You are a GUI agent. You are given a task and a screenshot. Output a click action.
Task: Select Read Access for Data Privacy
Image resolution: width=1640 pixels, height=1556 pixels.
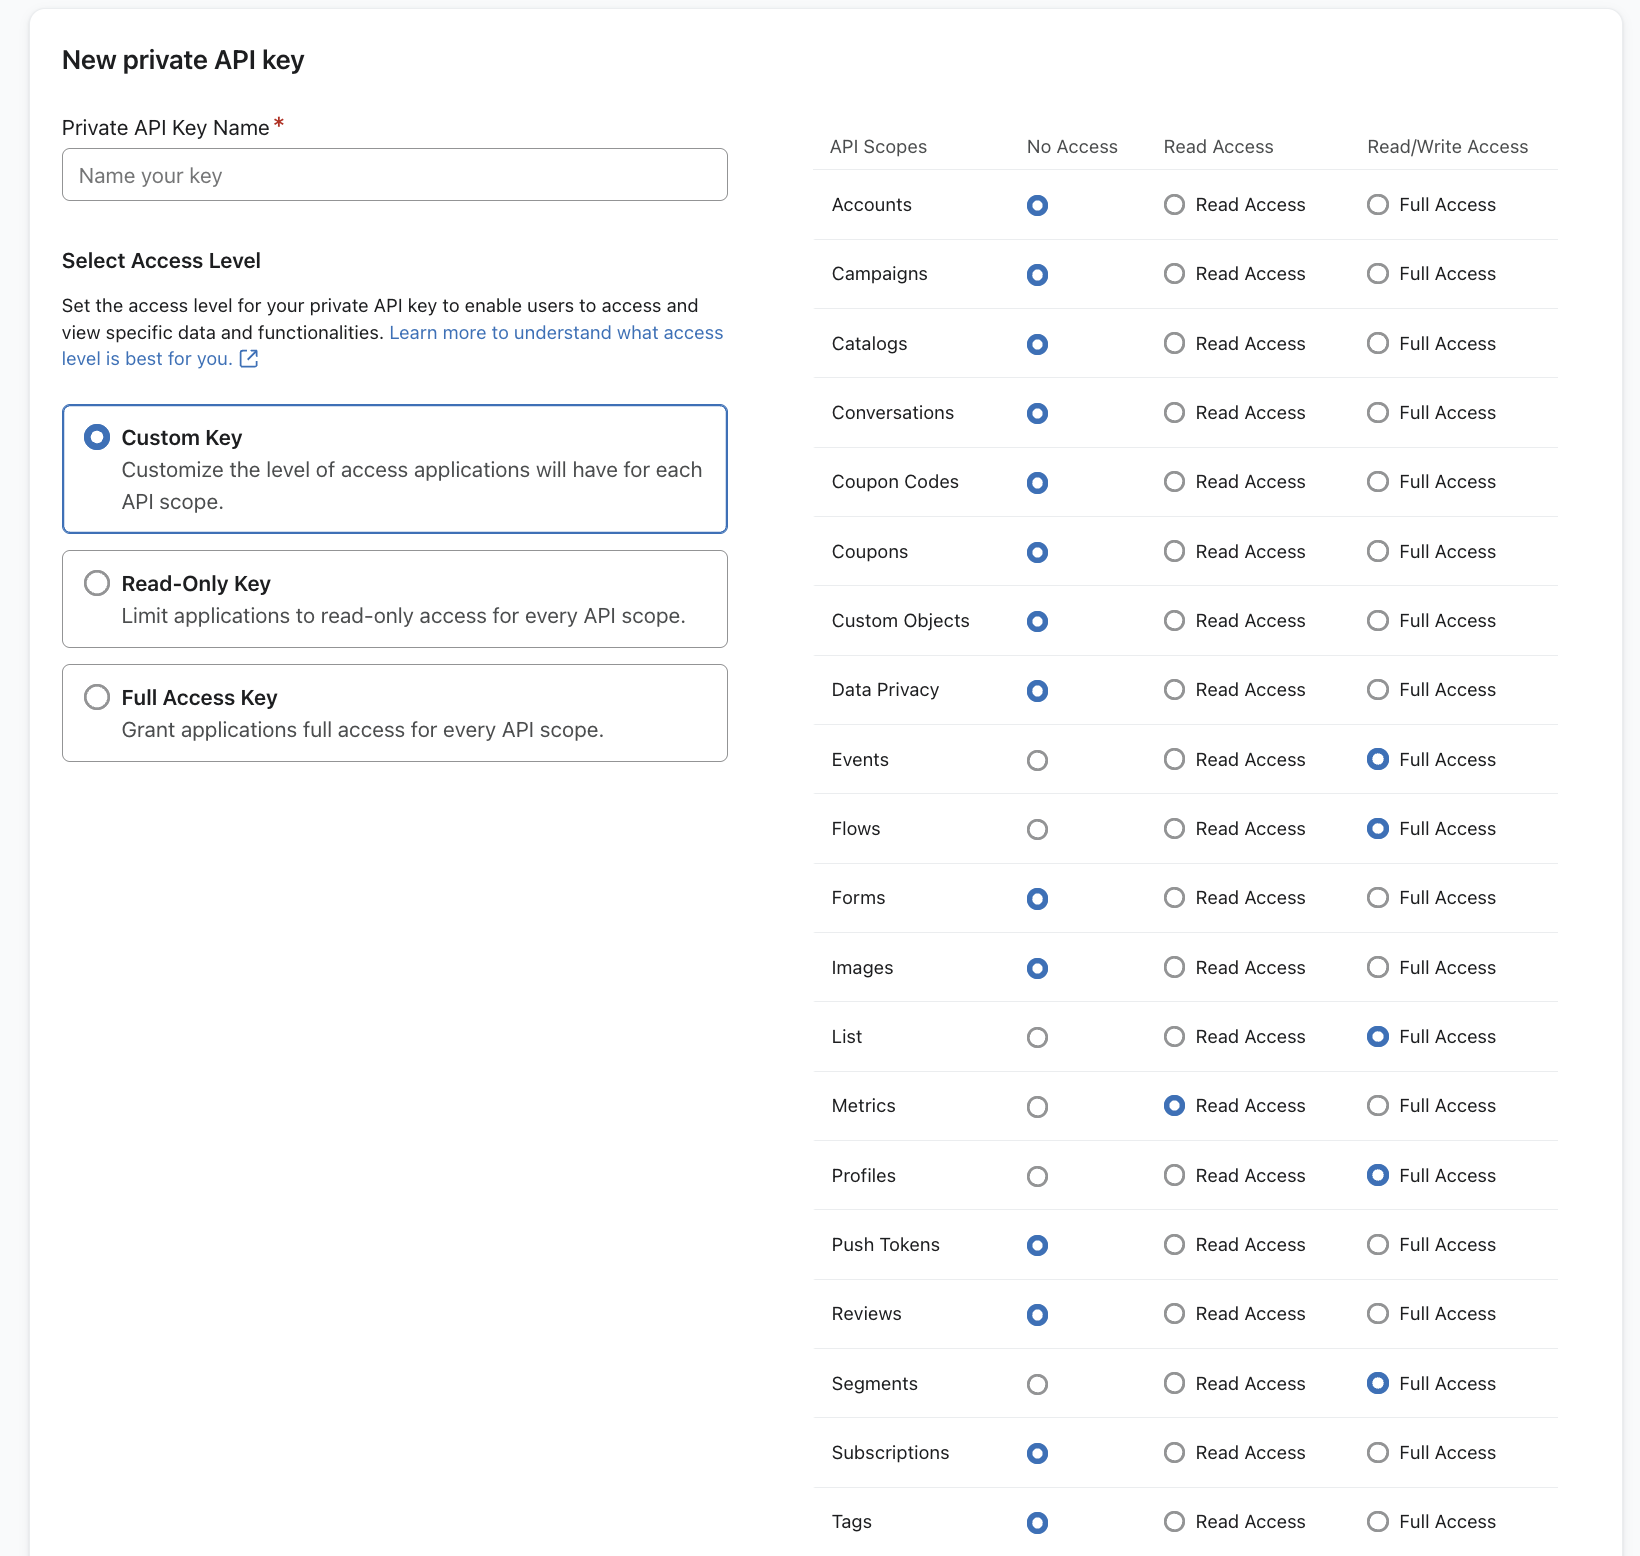tap(1174, 690)
